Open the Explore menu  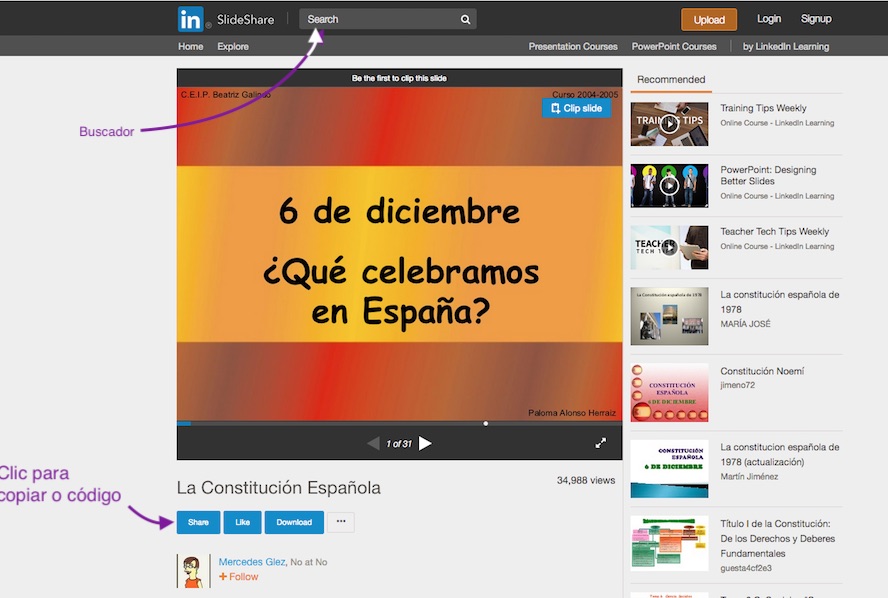tap(232, 46)
